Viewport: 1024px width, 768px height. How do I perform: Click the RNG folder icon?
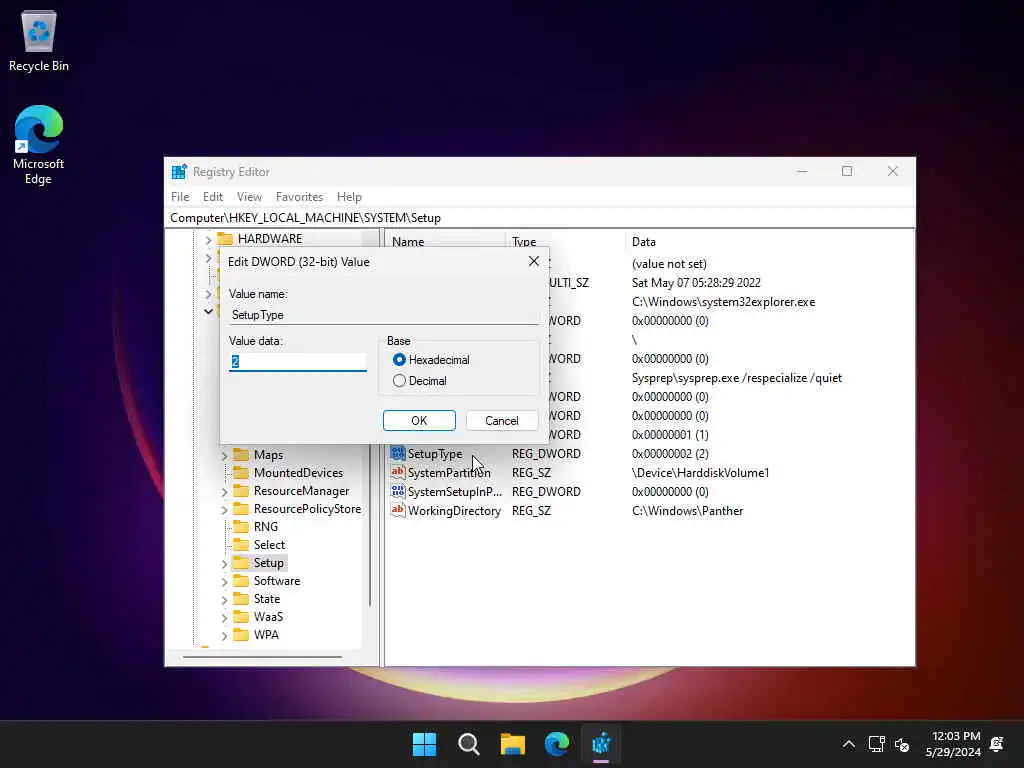[241, 526]
